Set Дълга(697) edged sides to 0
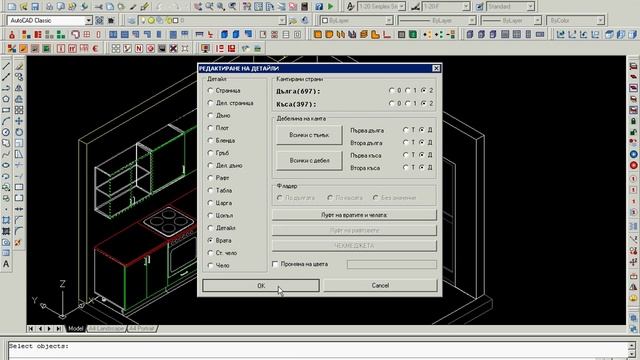 392,90
